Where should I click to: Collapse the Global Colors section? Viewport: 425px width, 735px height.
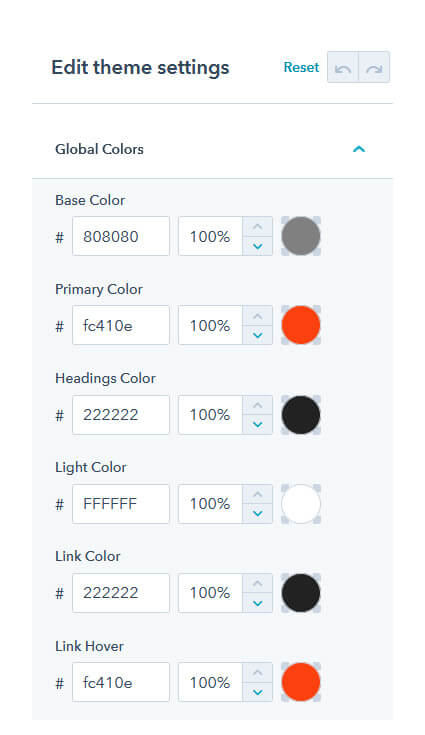click(359, 149)
